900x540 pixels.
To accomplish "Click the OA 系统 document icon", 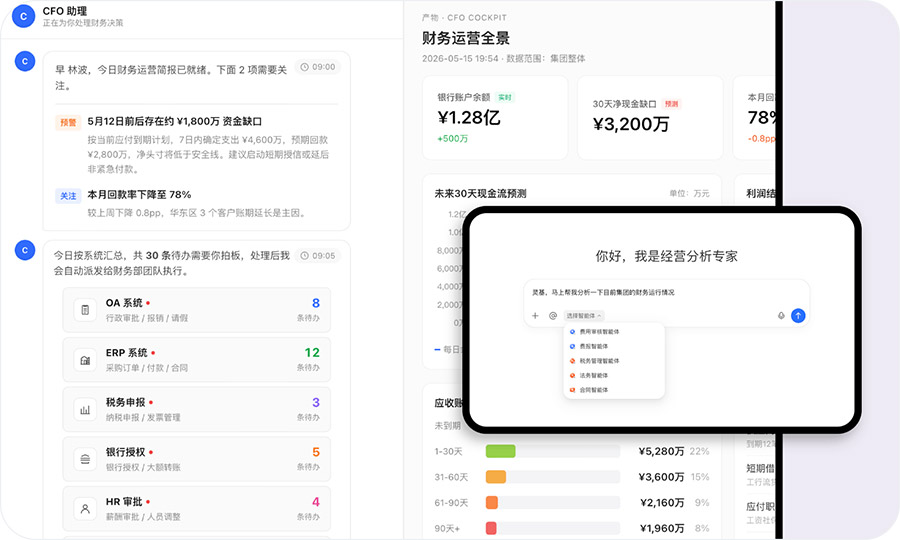I will (85, 310).
